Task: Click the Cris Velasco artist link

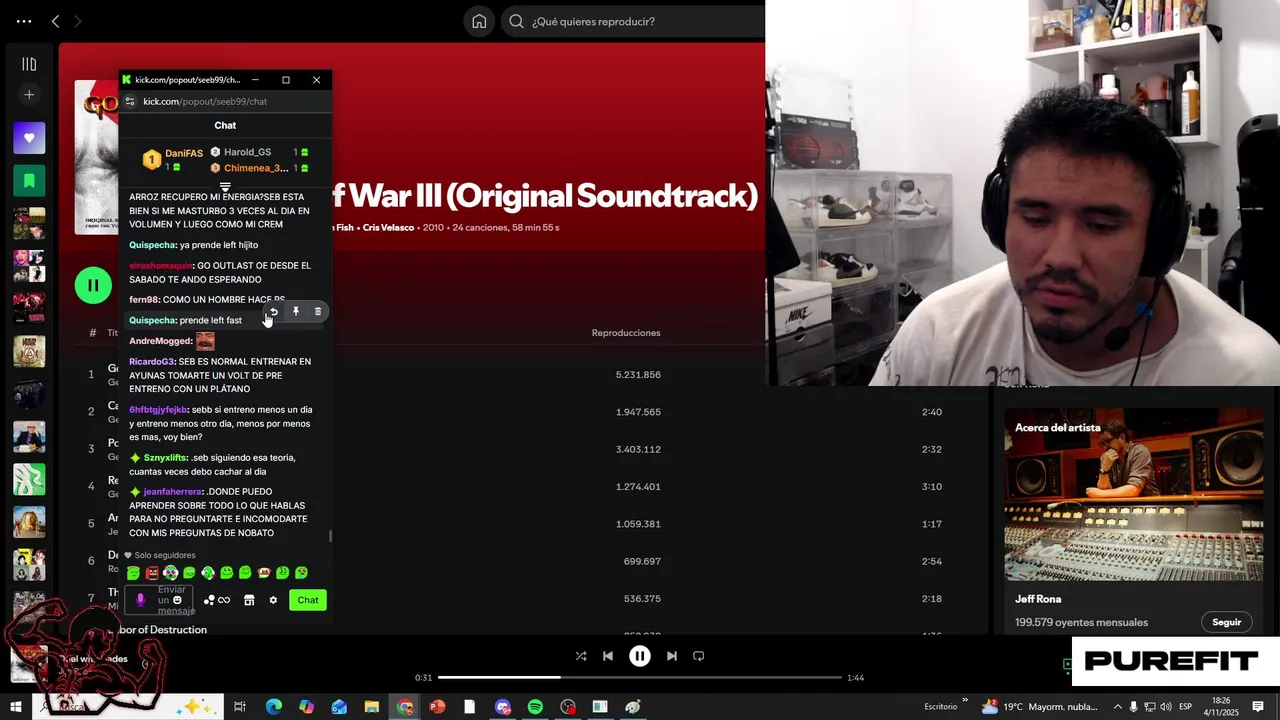Action: pyautogui.click(x=388, y=227)
